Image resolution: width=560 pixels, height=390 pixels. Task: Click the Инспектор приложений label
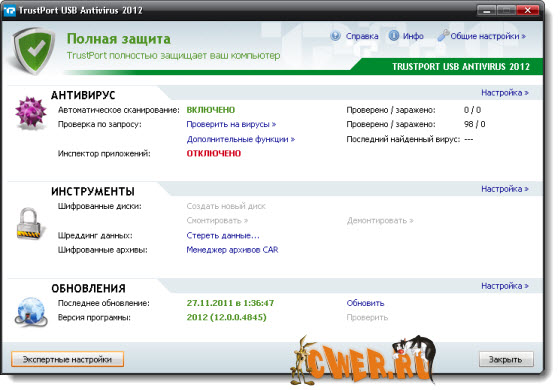click(104, 154)
